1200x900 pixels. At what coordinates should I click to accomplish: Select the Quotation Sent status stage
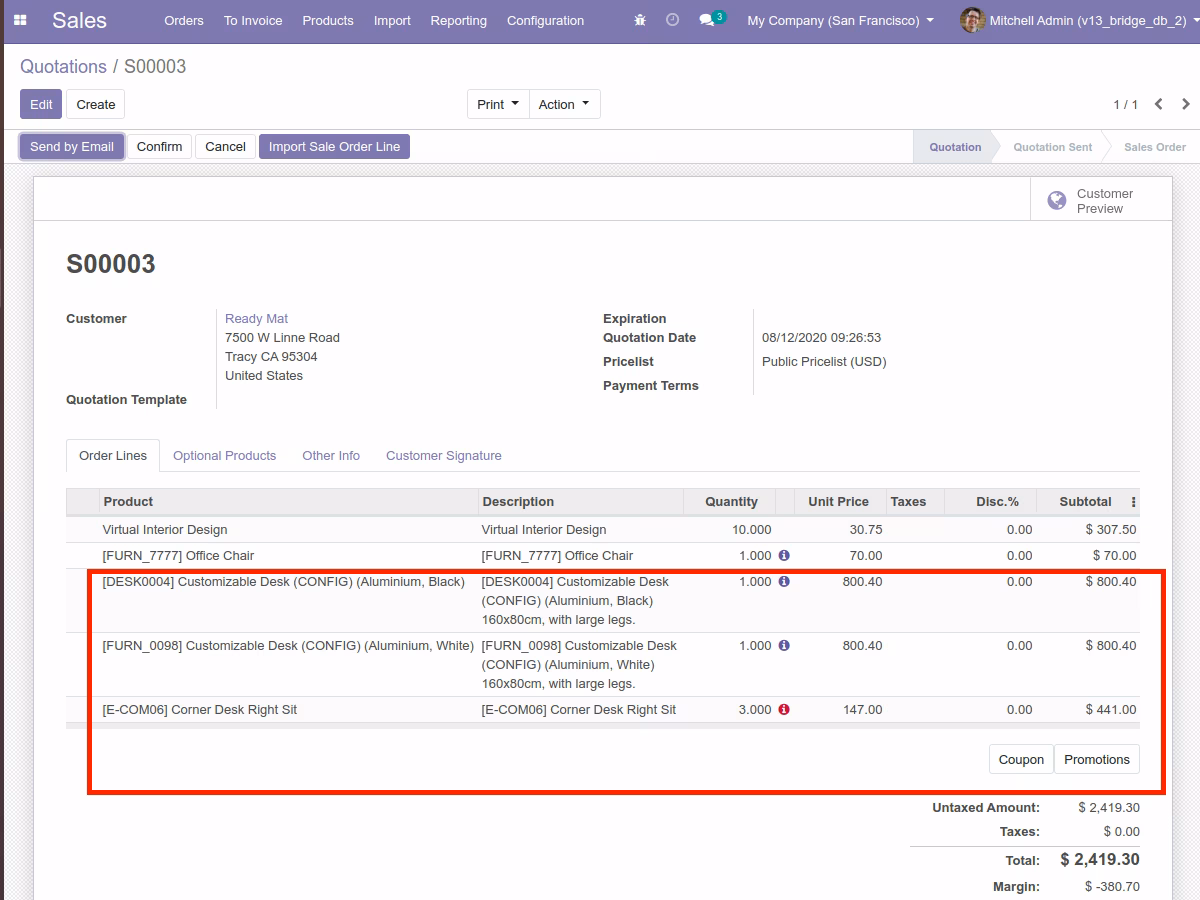[x=1052, y=146]
